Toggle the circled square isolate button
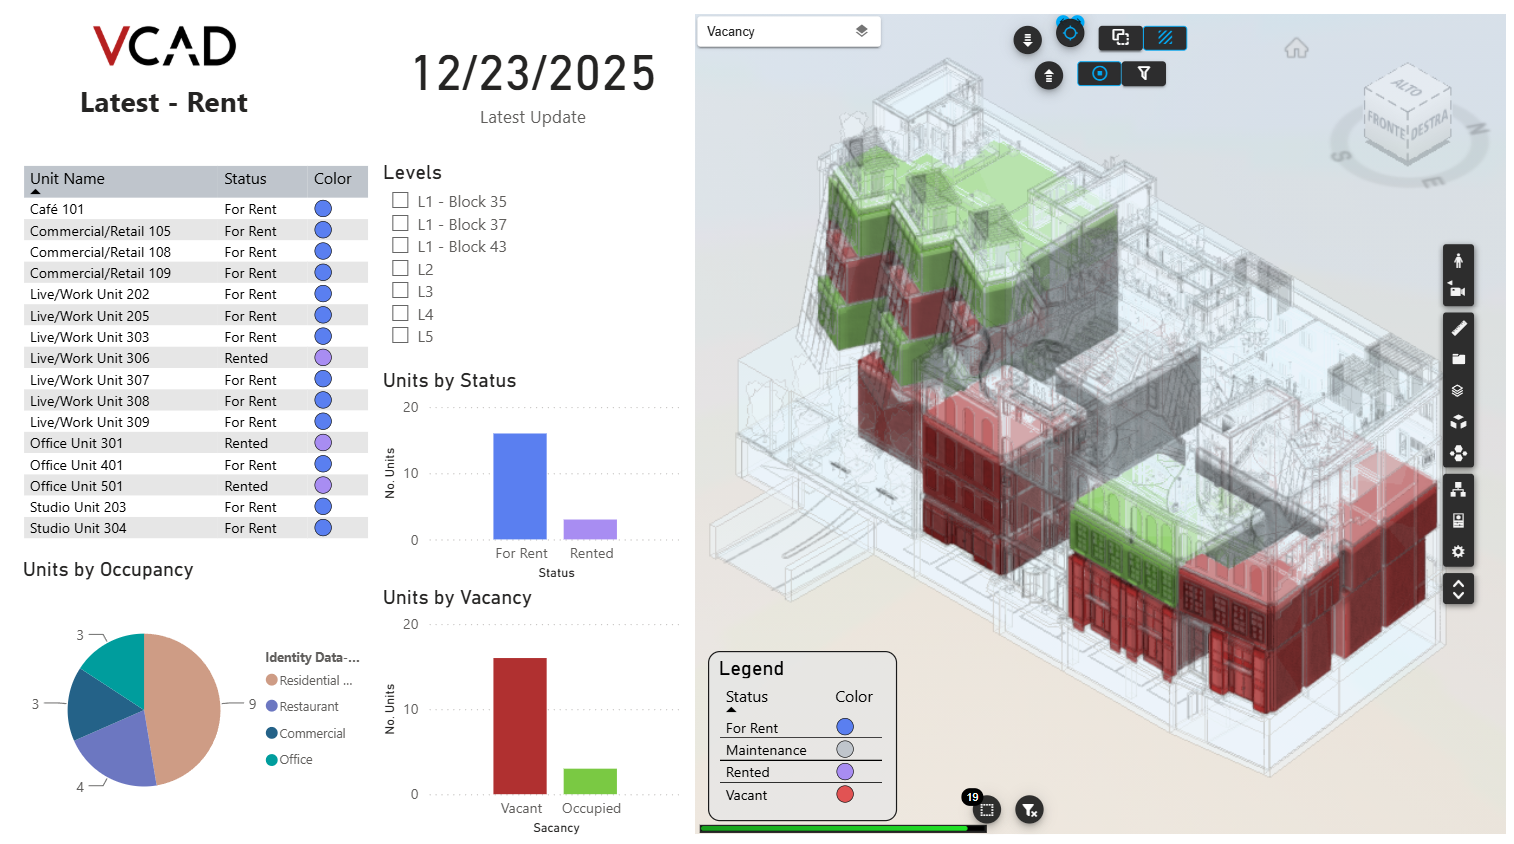 (x=1099, y=73)
